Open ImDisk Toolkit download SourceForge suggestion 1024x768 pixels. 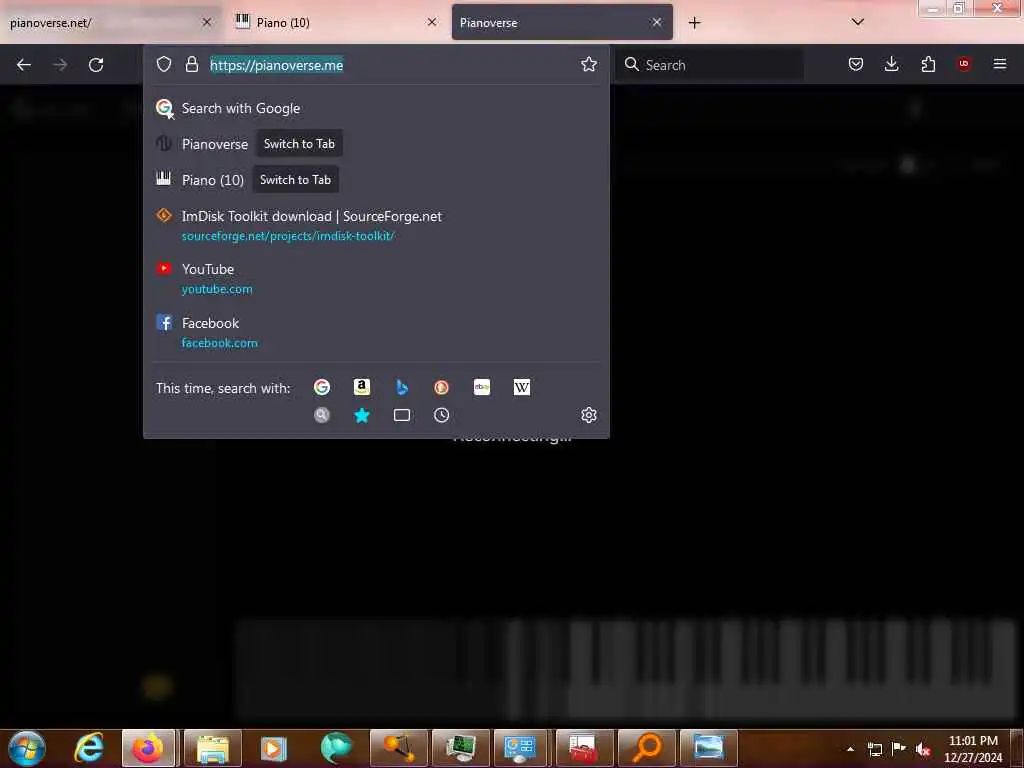pyautogui.click(x=376, y=225)
